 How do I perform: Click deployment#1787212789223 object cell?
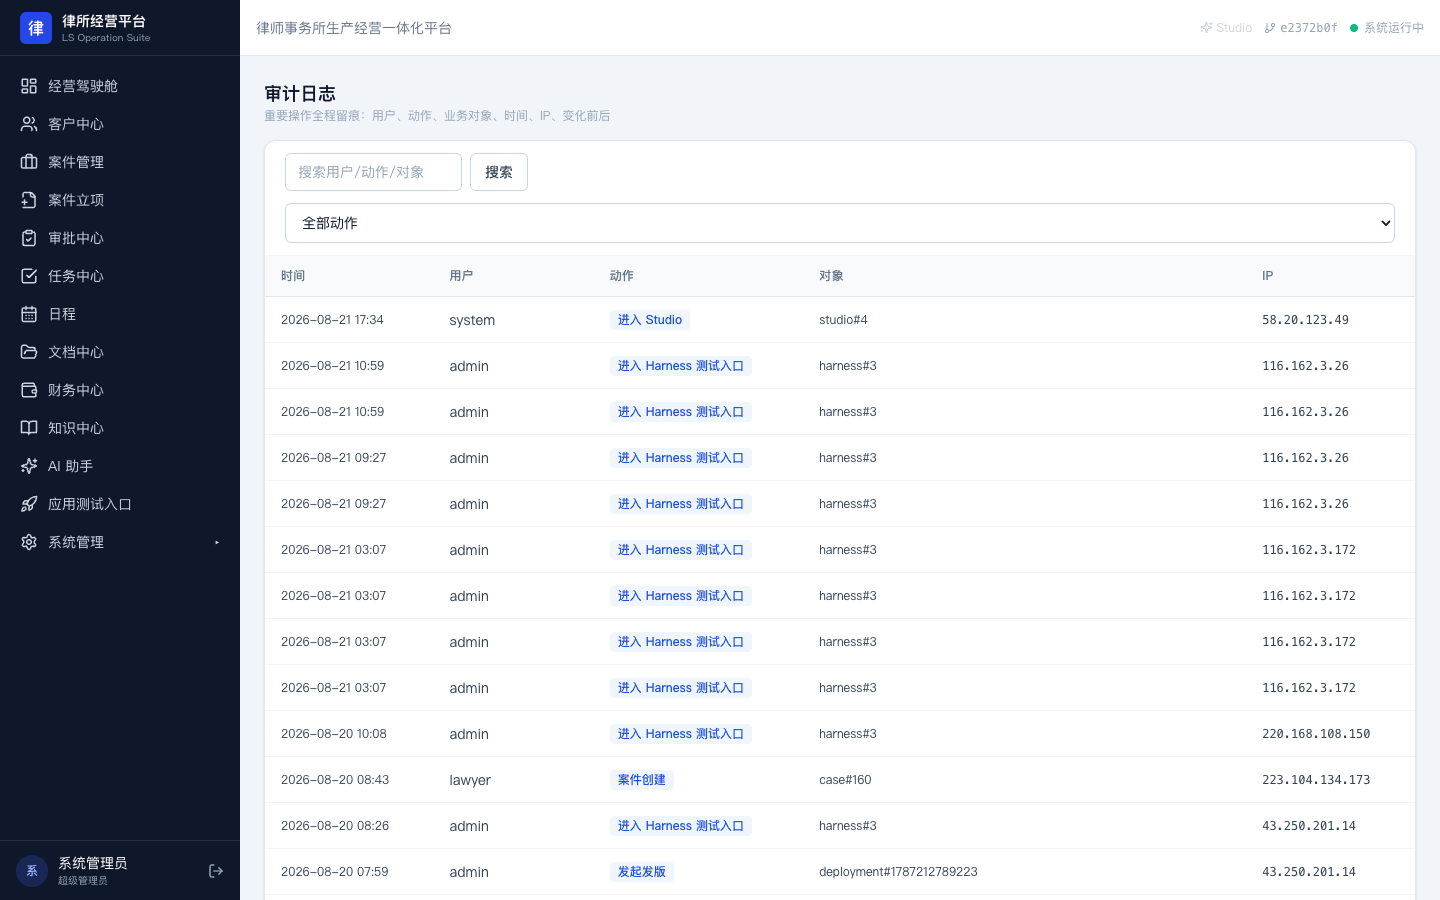tap(898, 872)
